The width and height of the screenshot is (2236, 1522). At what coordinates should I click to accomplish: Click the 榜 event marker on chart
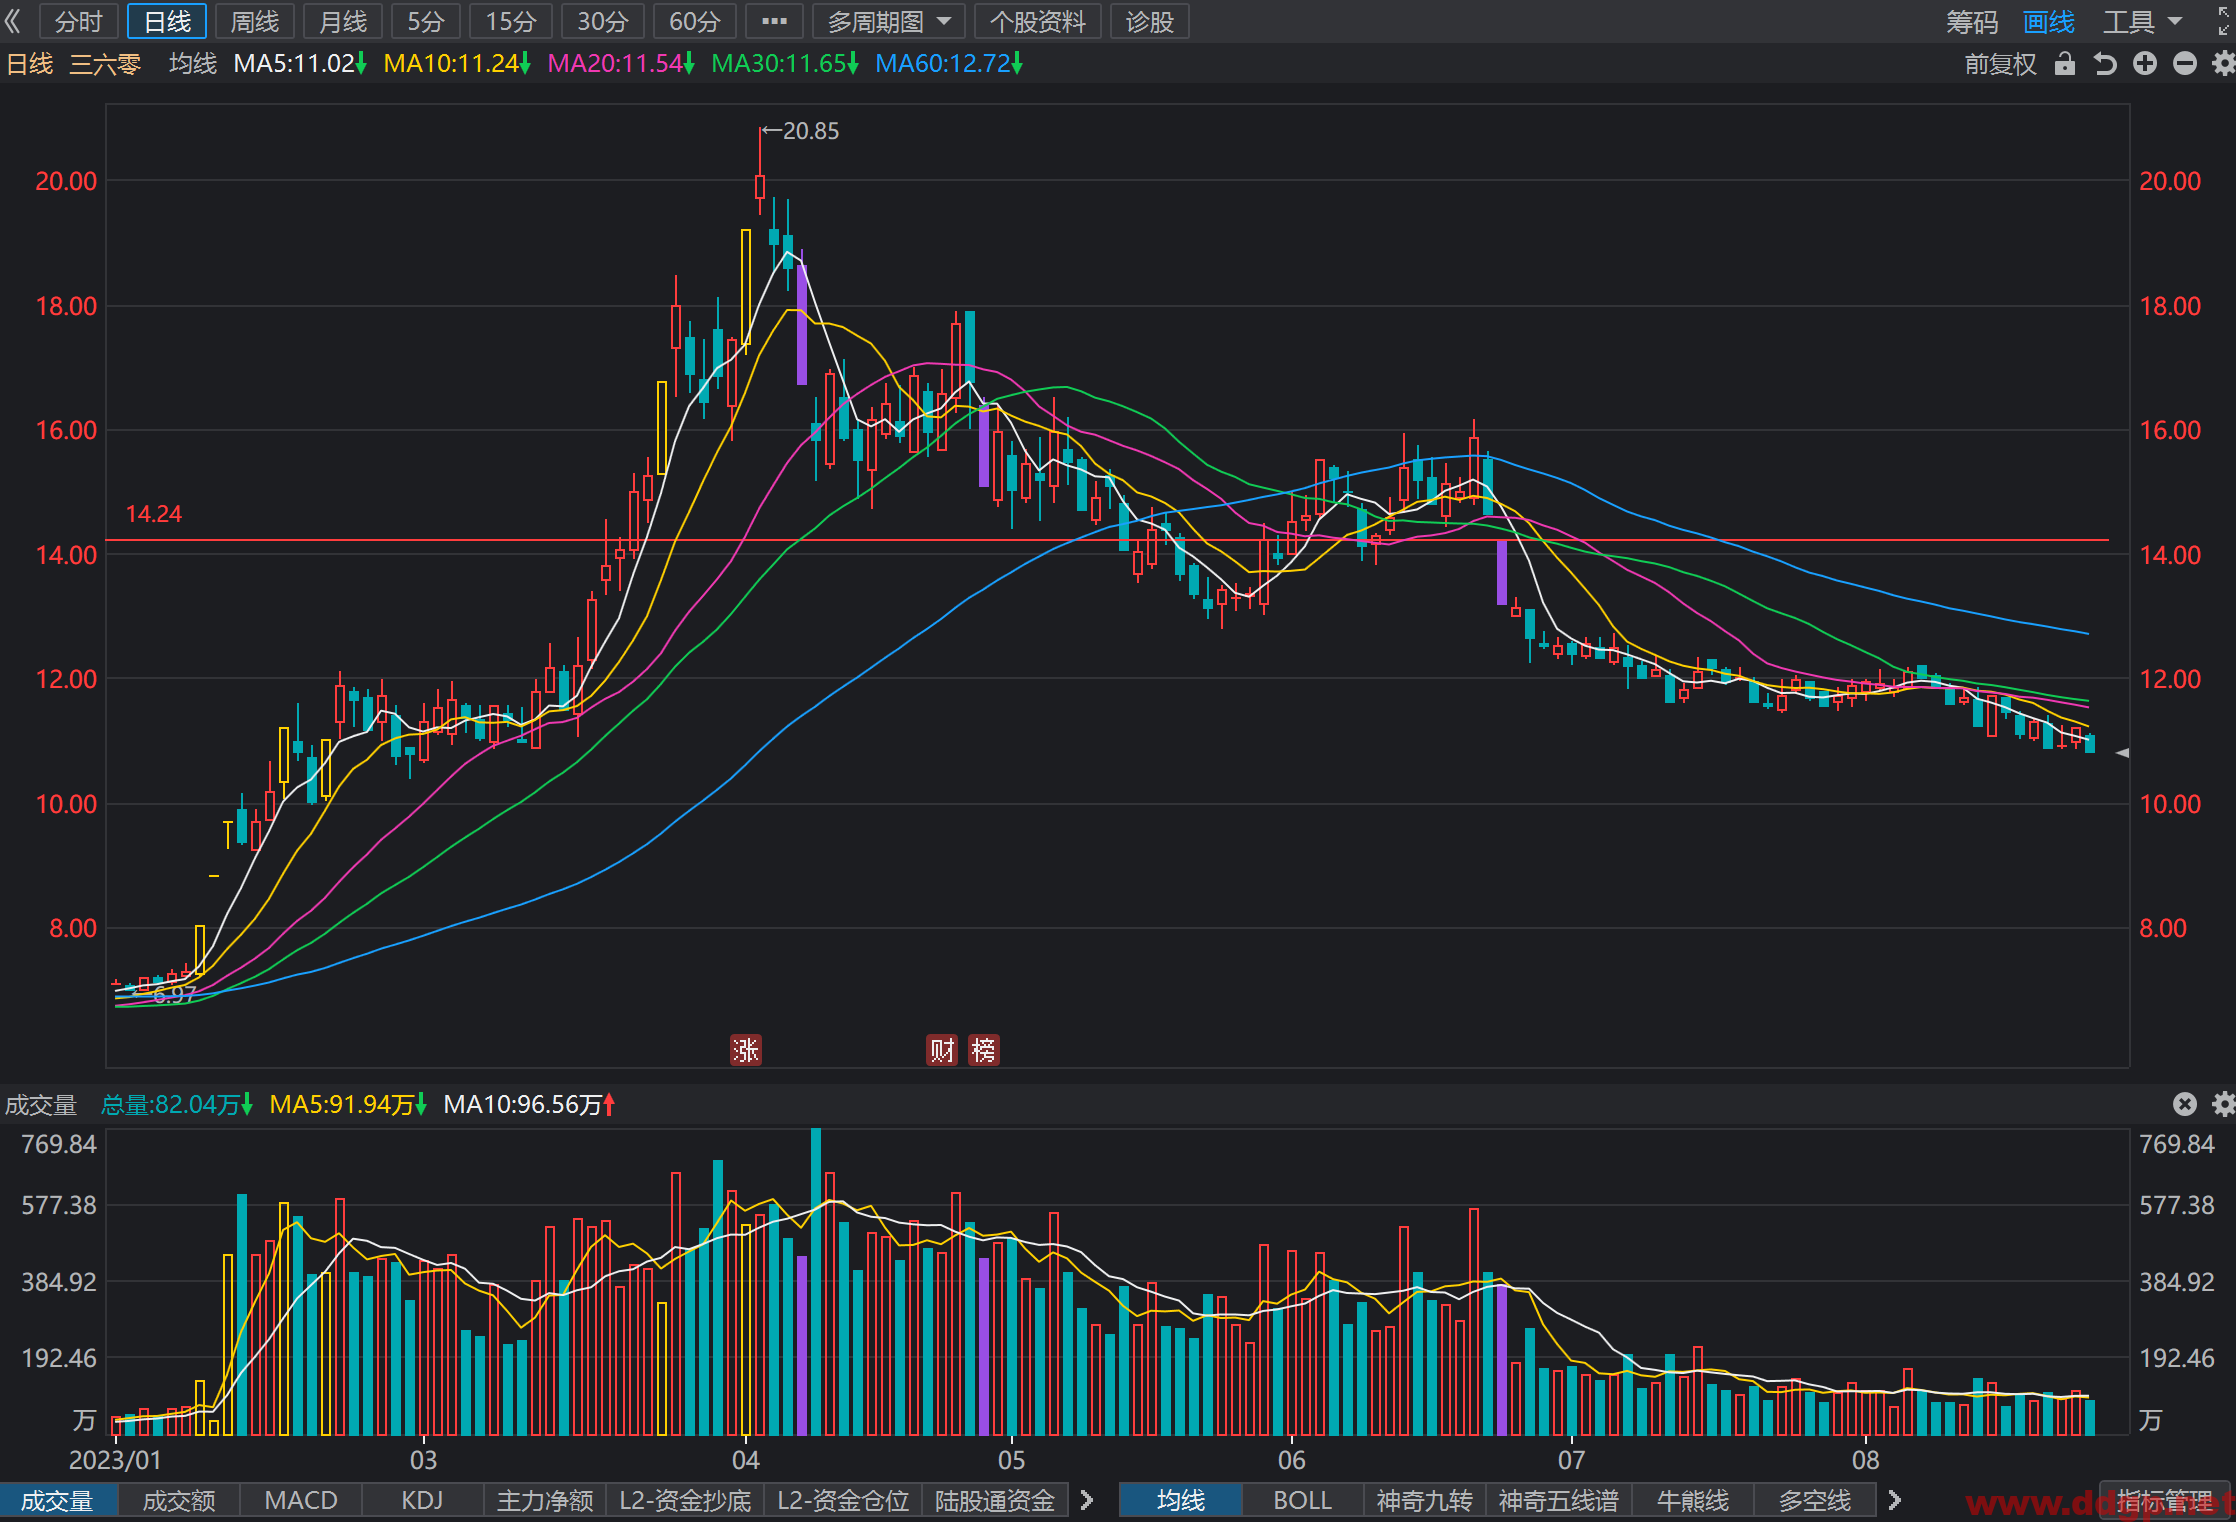(984, 1050)
